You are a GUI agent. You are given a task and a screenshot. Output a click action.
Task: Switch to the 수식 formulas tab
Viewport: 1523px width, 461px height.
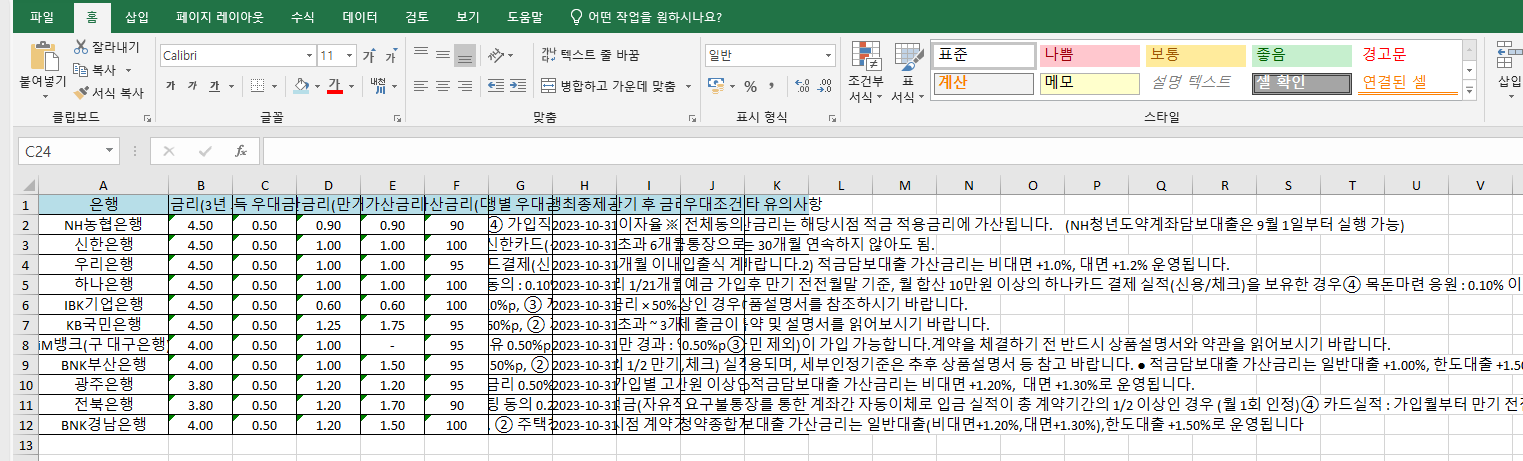pyautogui.click(x=302, y=17)
